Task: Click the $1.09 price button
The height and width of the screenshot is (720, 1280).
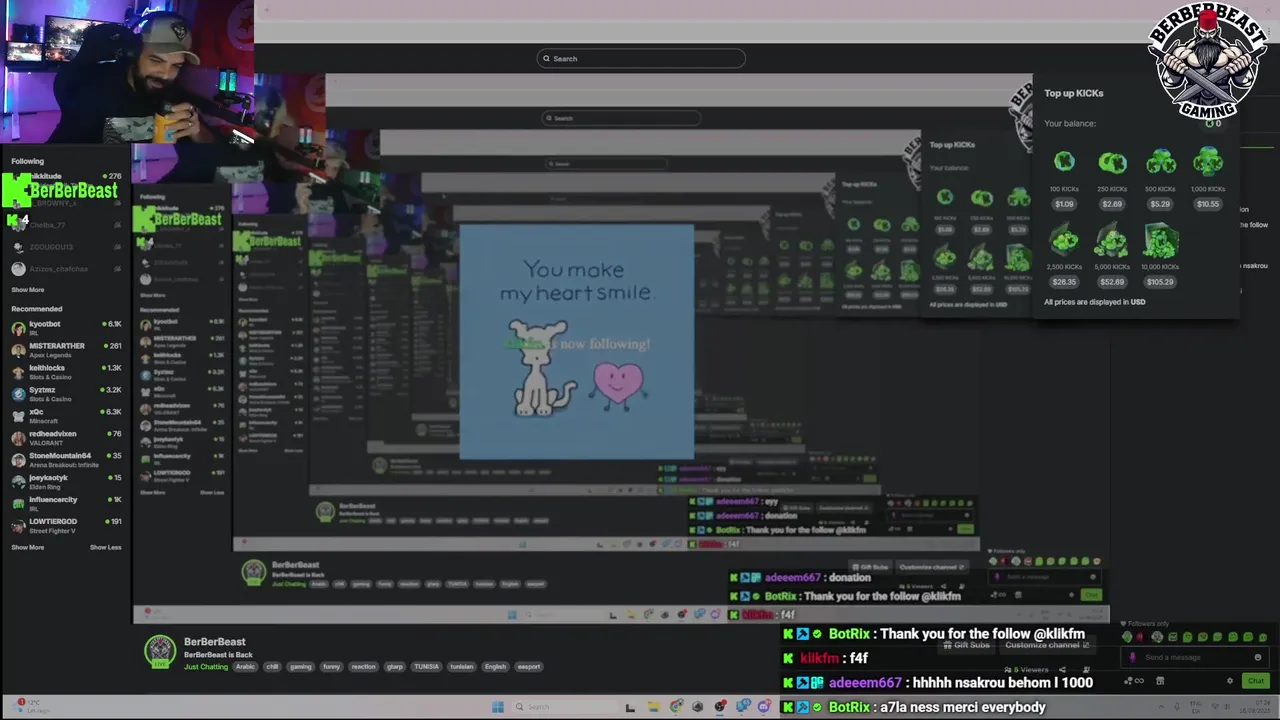Action: pyautogui.click(x=1064, y=204)
